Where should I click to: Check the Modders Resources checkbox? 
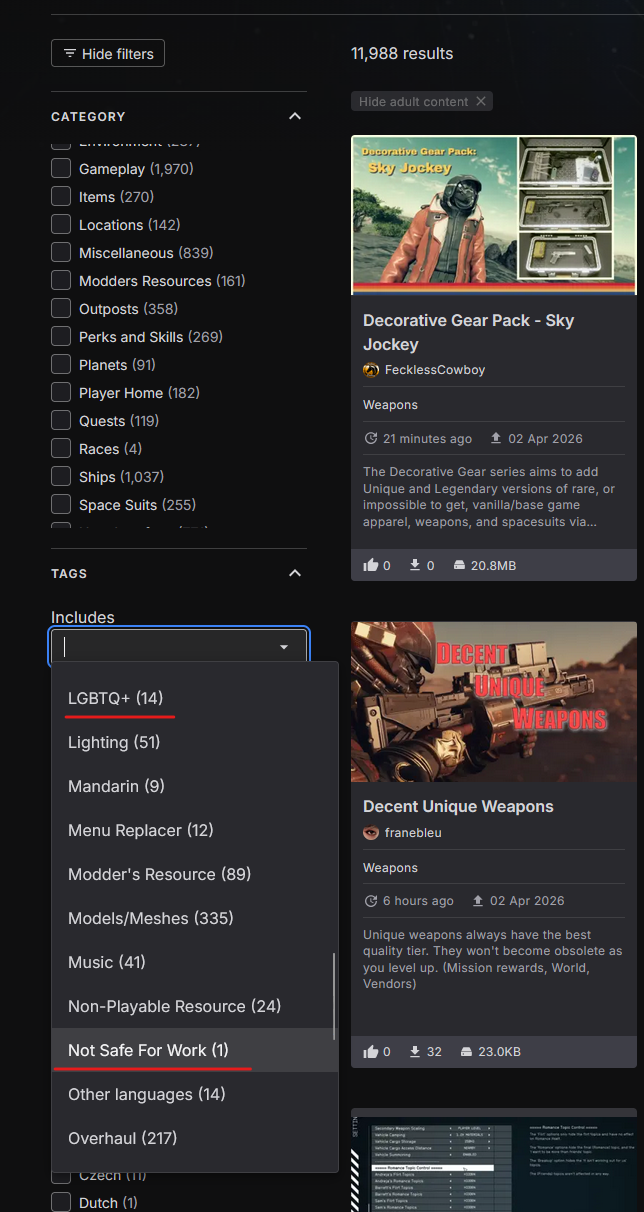(x=61, y=281)
